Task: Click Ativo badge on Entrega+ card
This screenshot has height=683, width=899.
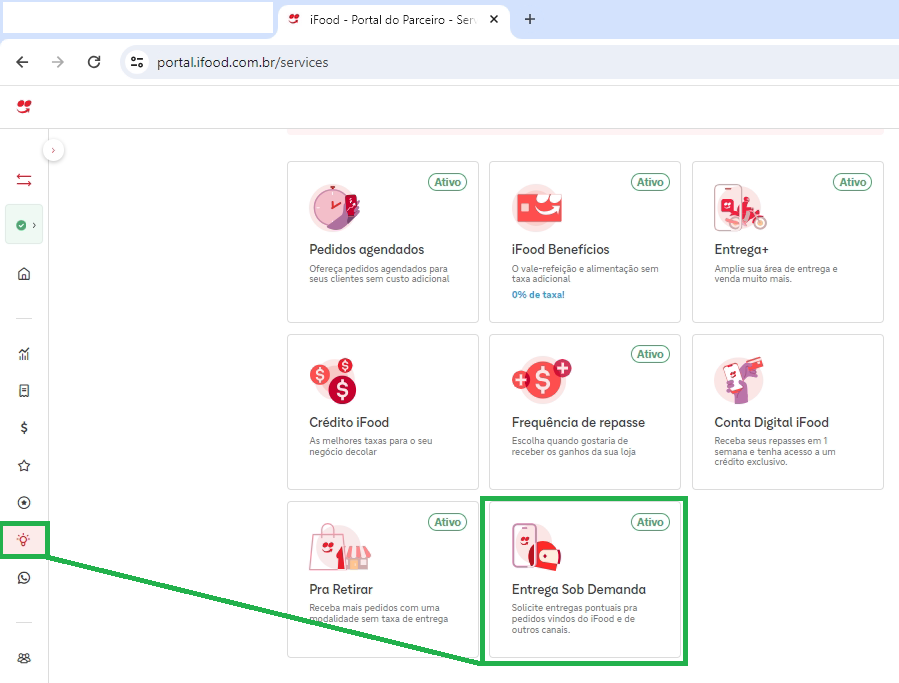Action: point(853,182)
